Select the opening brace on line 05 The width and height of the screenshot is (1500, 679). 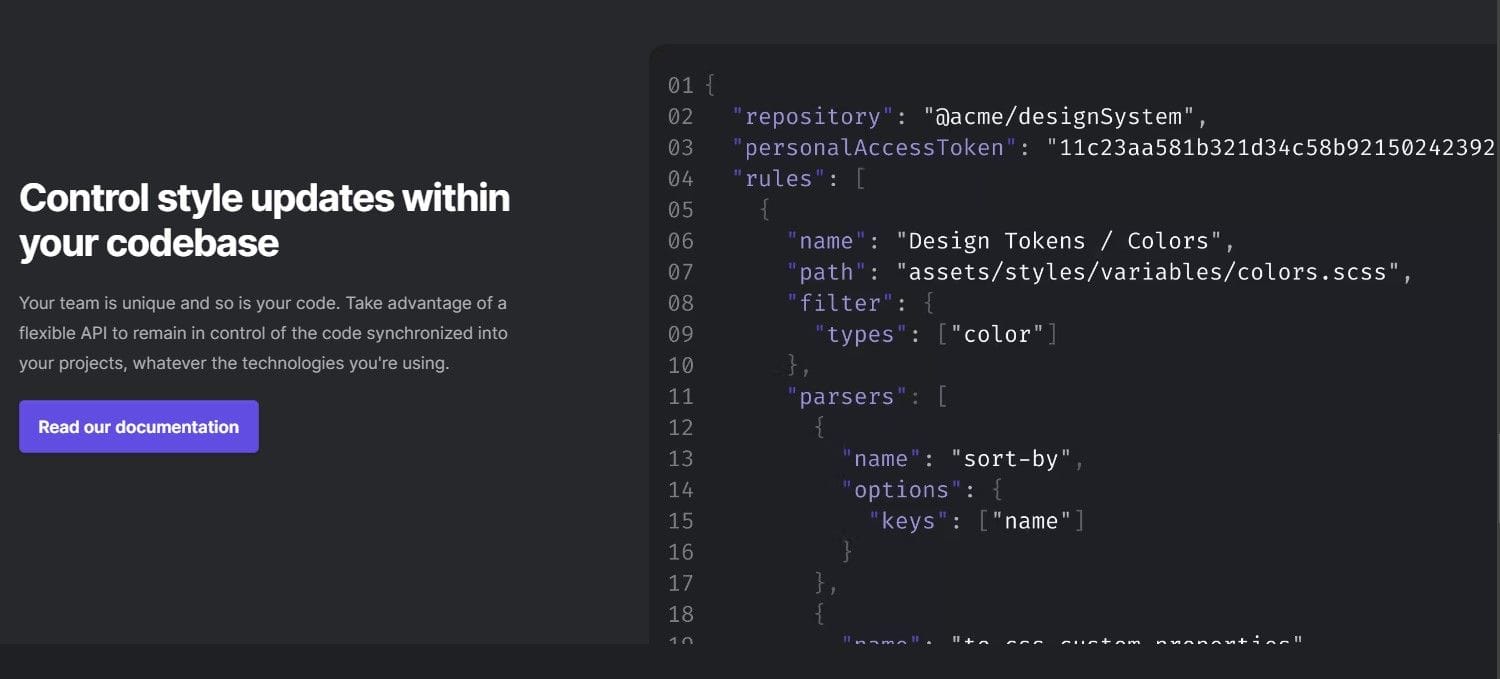(764, 209)
